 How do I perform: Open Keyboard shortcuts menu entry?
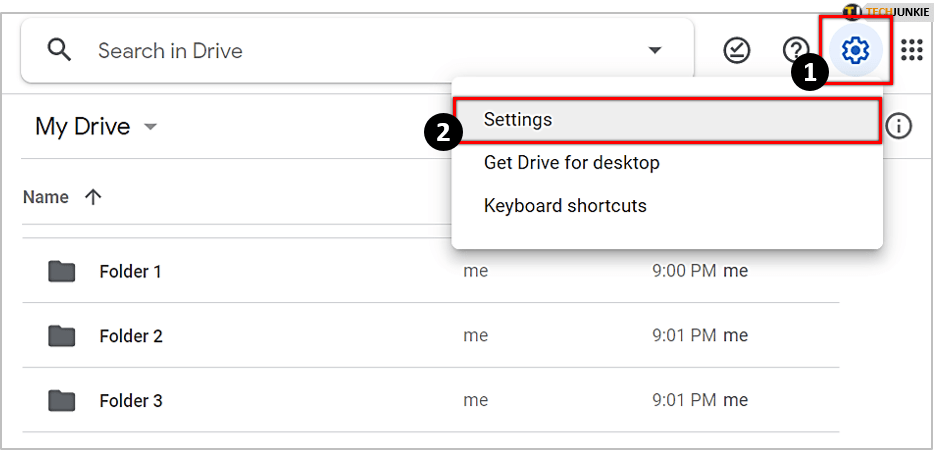point(565,206)
